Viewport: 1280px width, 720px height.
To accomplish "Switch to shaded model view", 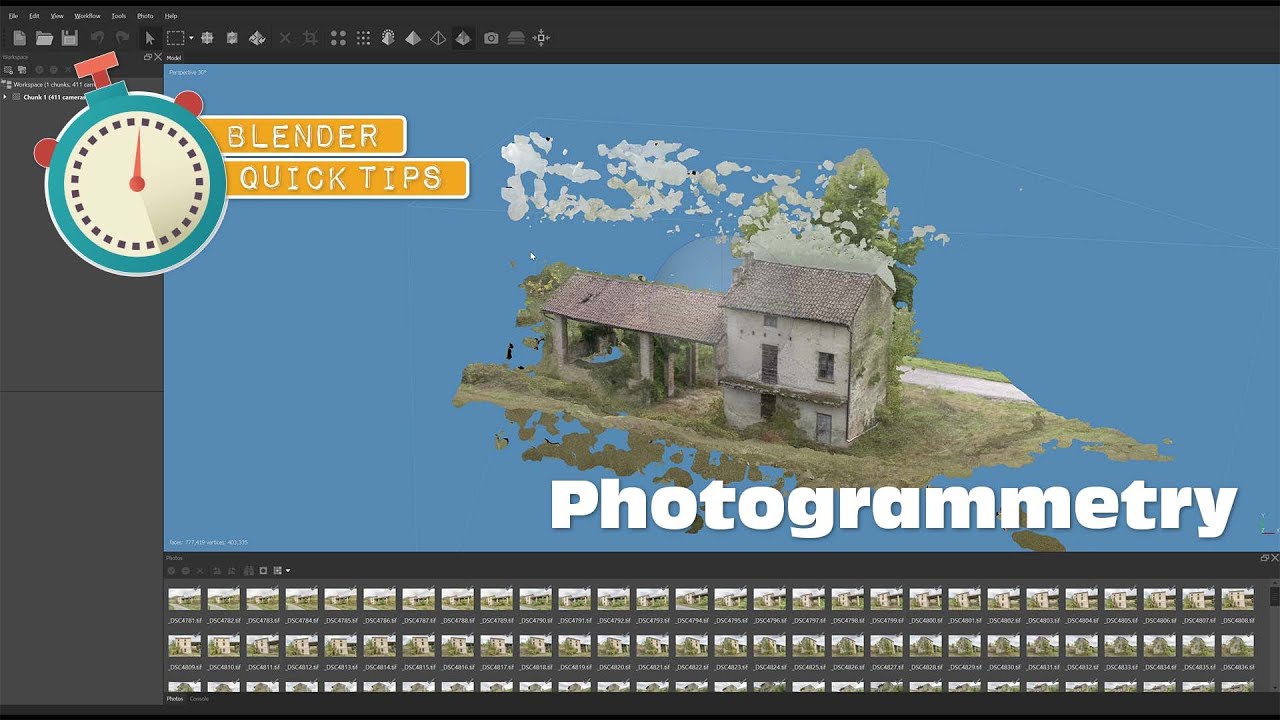I will tap(413, 38).
